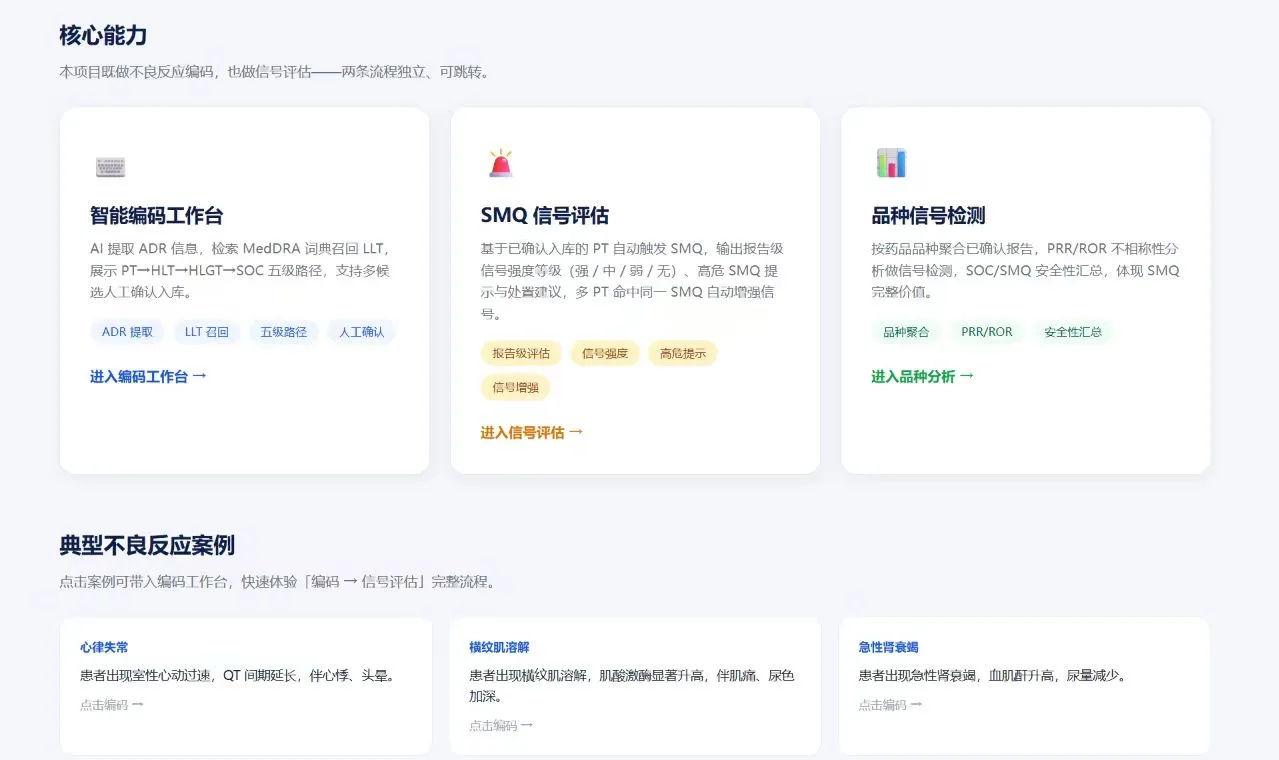Screen dimensions: 1279x760
Task: Open the 急性肾衰竭 case title
Action: [888, 647]
